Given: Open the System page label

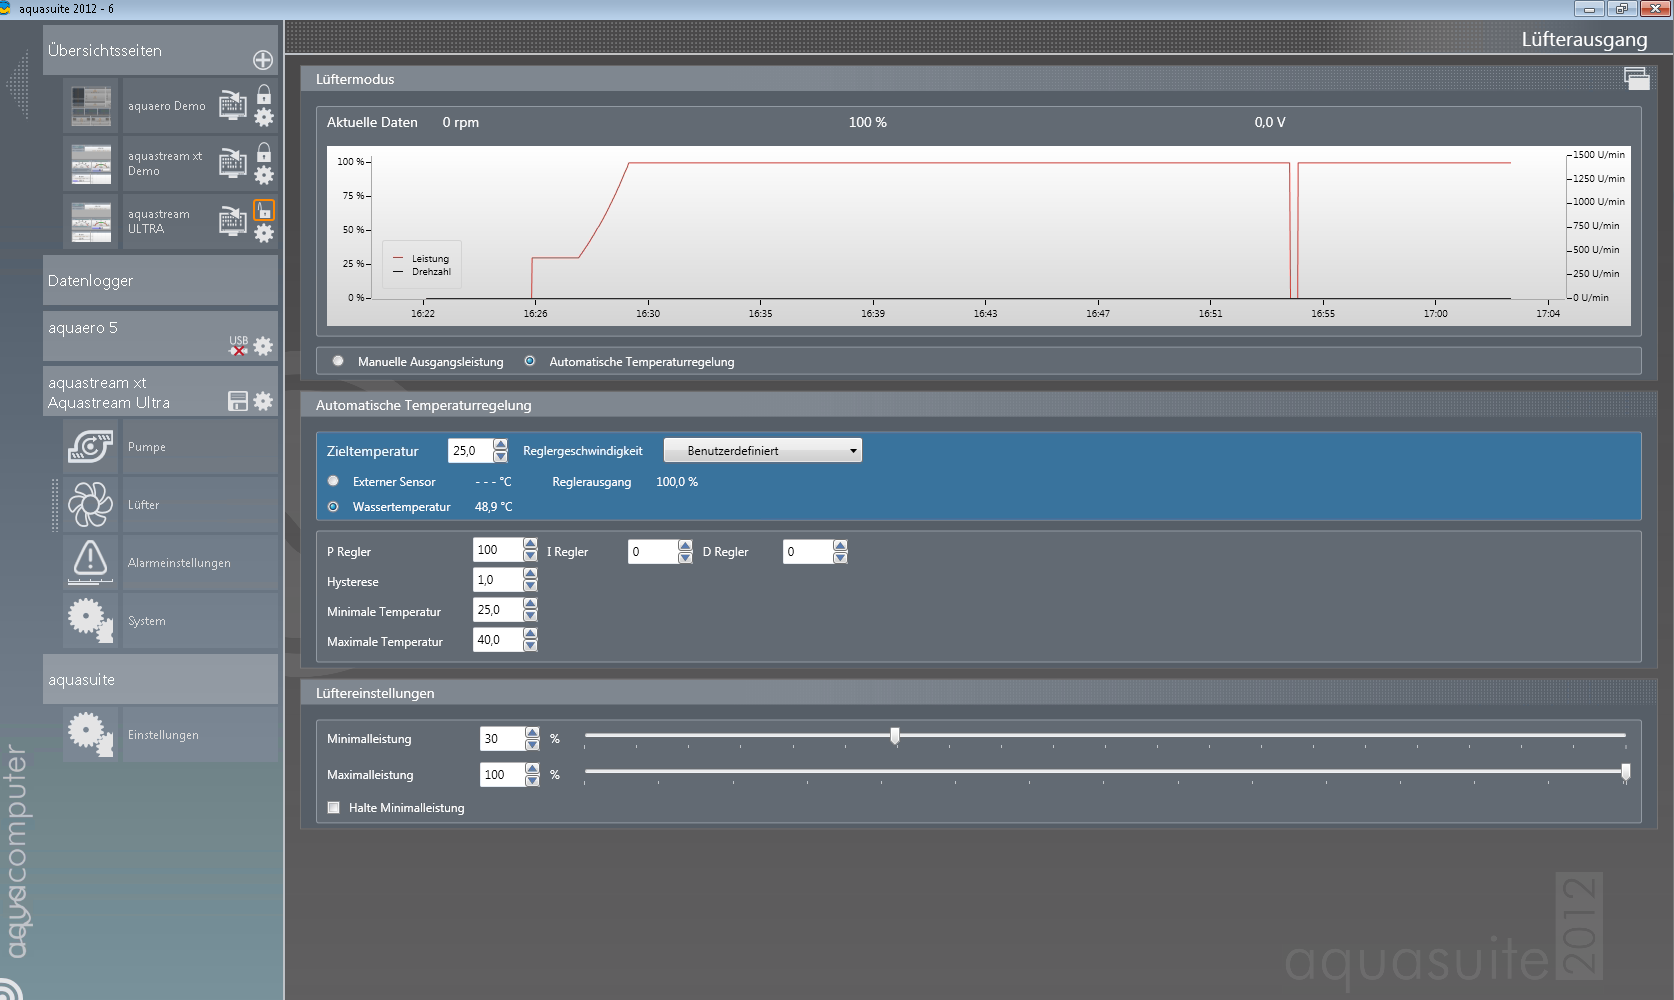Looking at the screenshot, I should pyautogui.click(x=147, y=621).
